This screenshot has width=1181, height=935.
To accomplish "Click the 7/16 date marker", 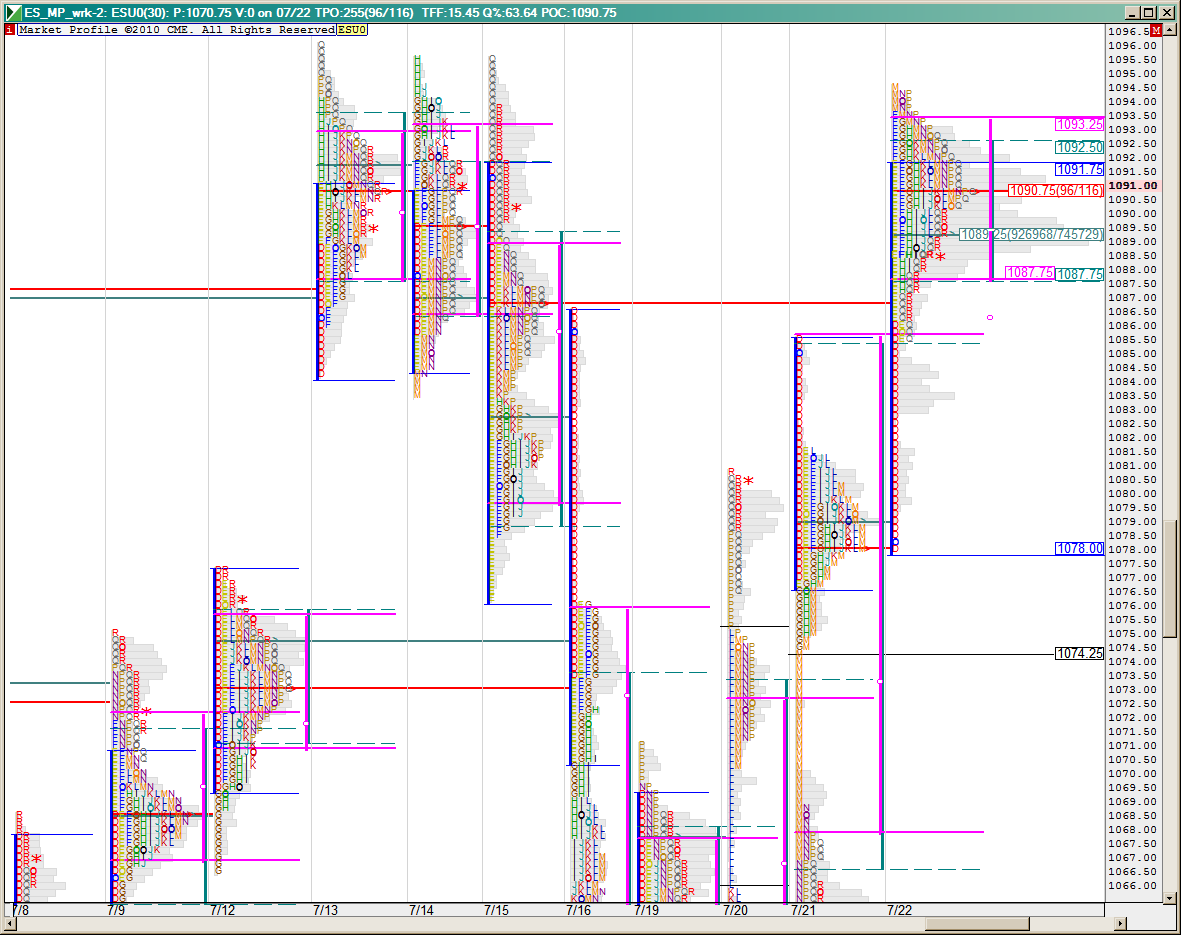I will tap(577, 910).
